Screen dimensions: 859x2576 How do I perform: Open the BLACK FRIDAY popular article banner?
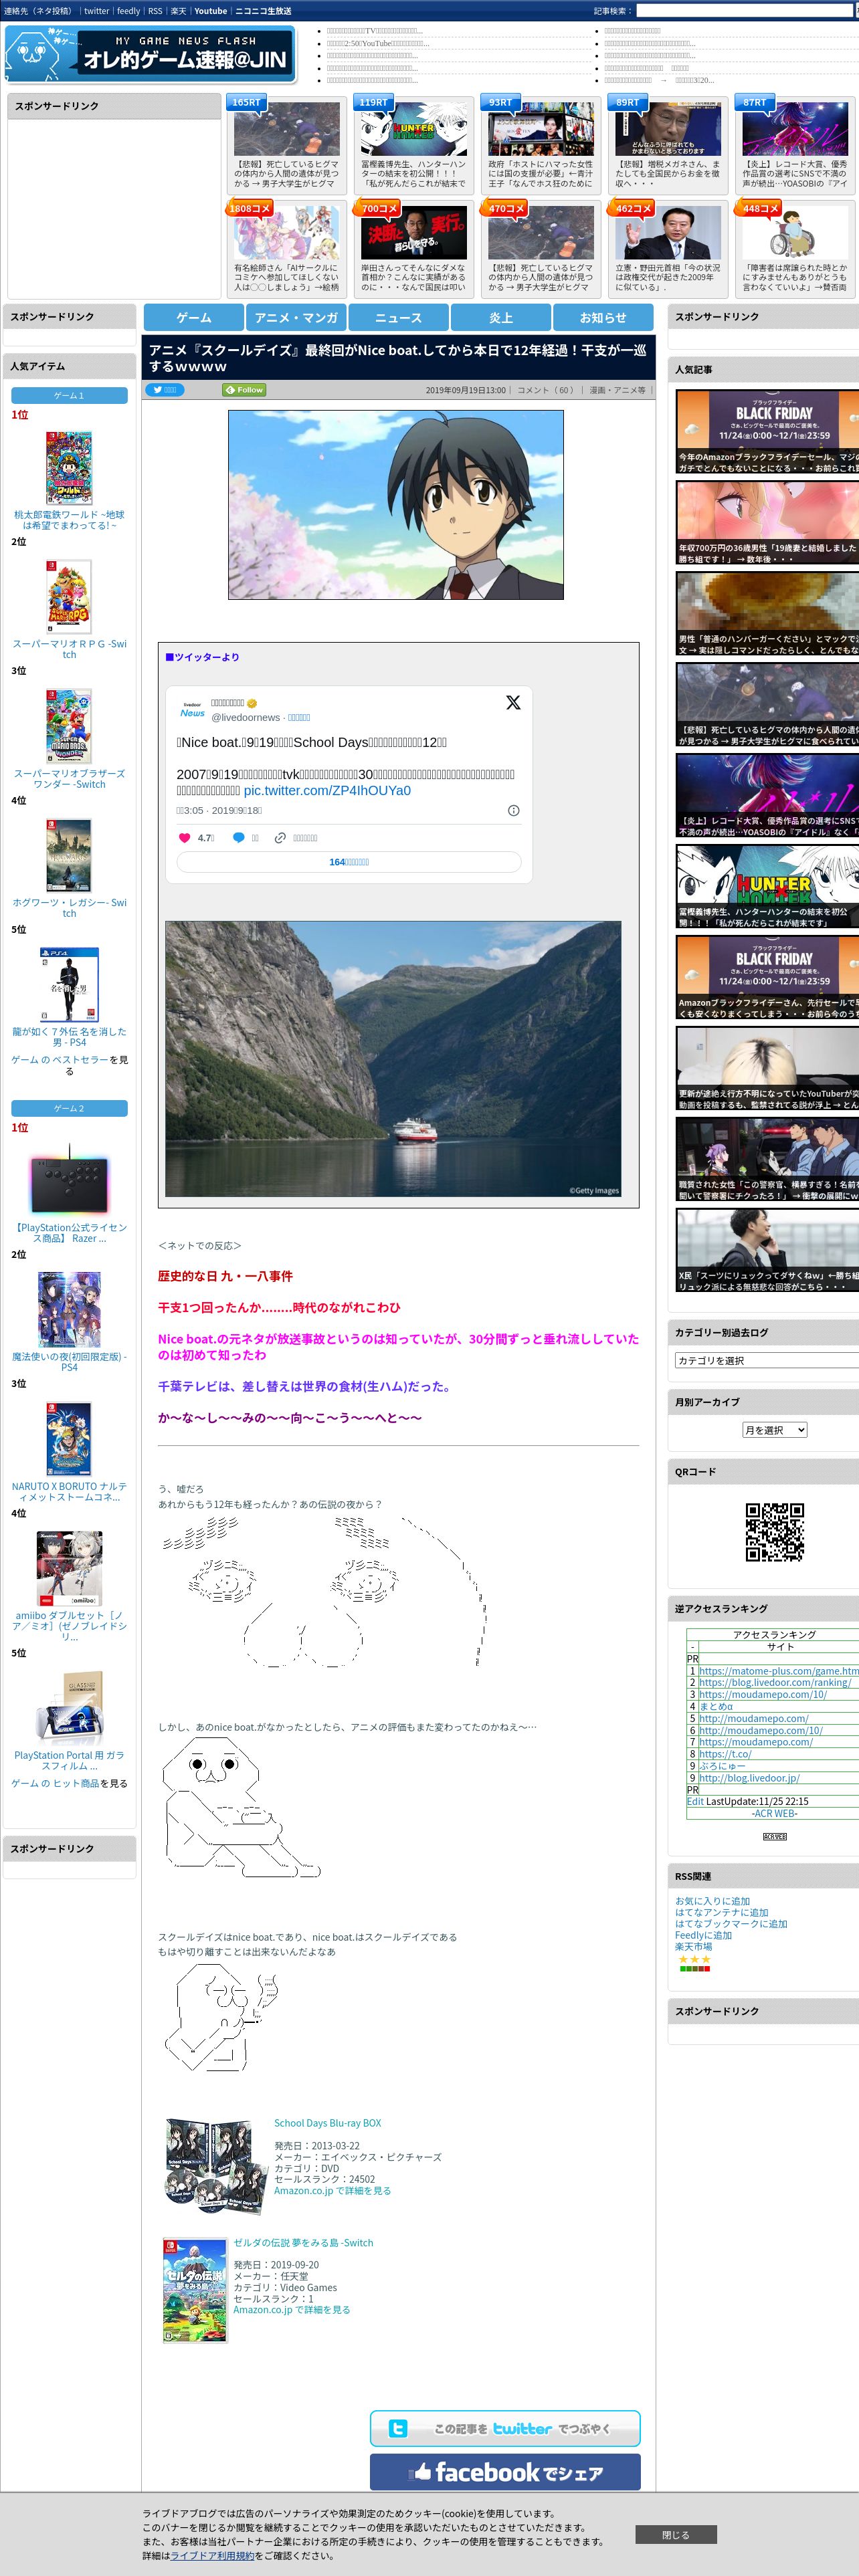[x=767, y=432]
